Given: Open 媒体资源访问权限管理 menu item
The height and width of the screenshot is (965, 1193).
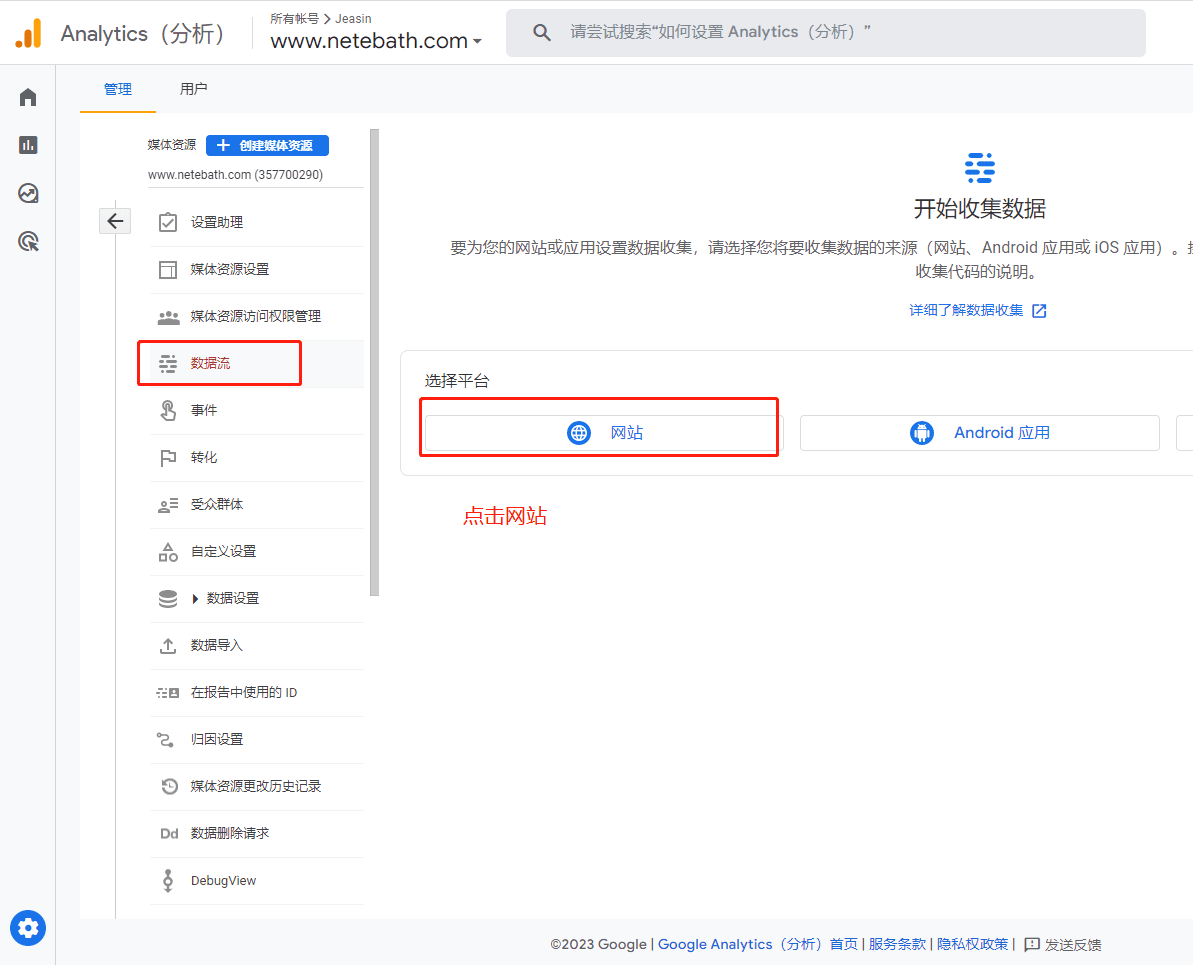Looking at the screenshot, I should point(257,317).
